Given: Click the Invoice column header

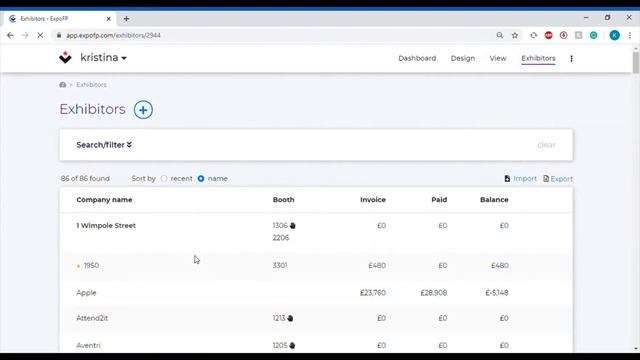Looking at the screenshot, I should click(373, 200).
